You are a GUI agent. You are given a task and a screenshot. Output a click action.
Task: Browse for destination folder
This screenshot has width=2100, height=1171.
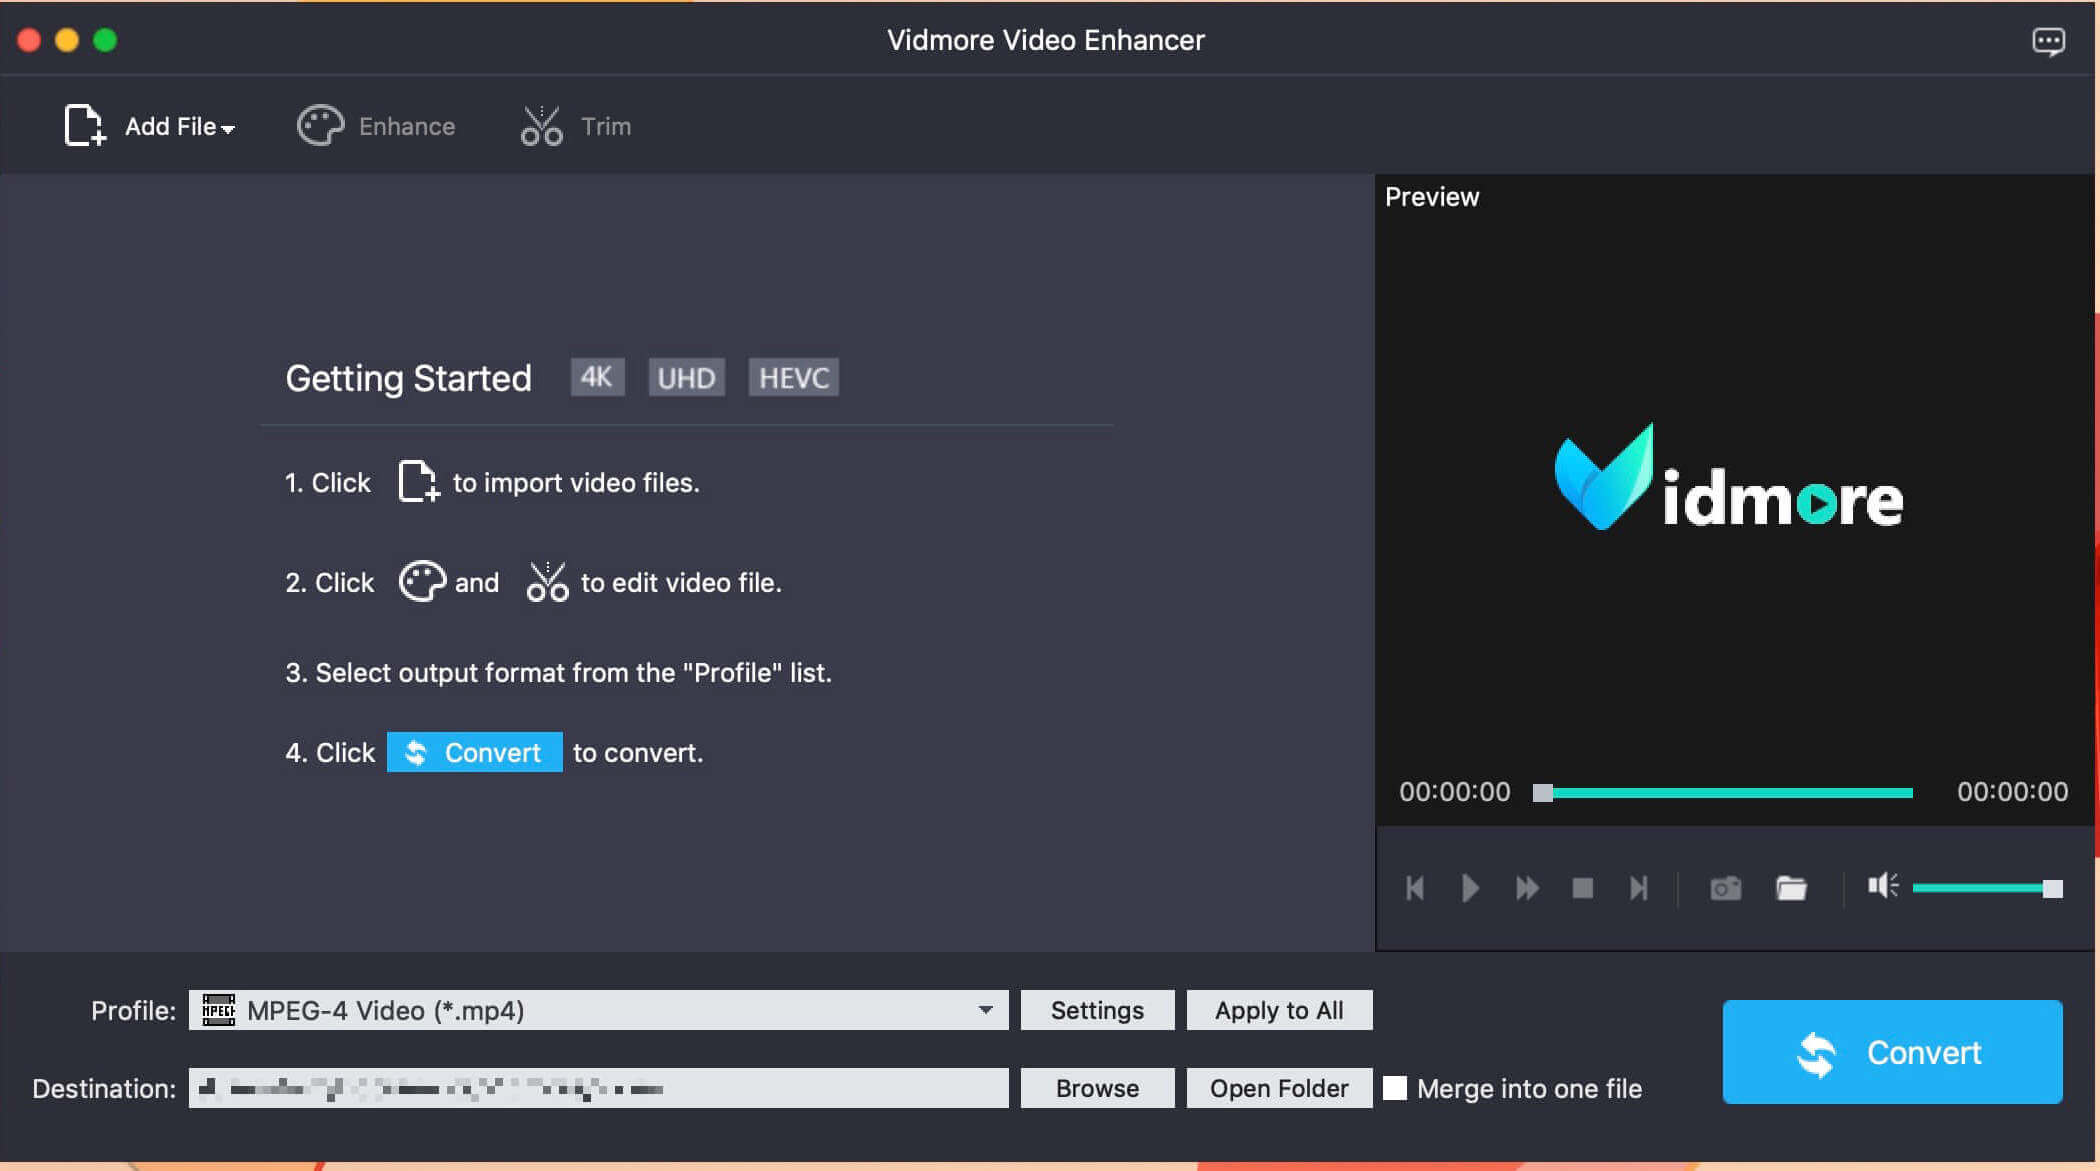point(1097,1088)
